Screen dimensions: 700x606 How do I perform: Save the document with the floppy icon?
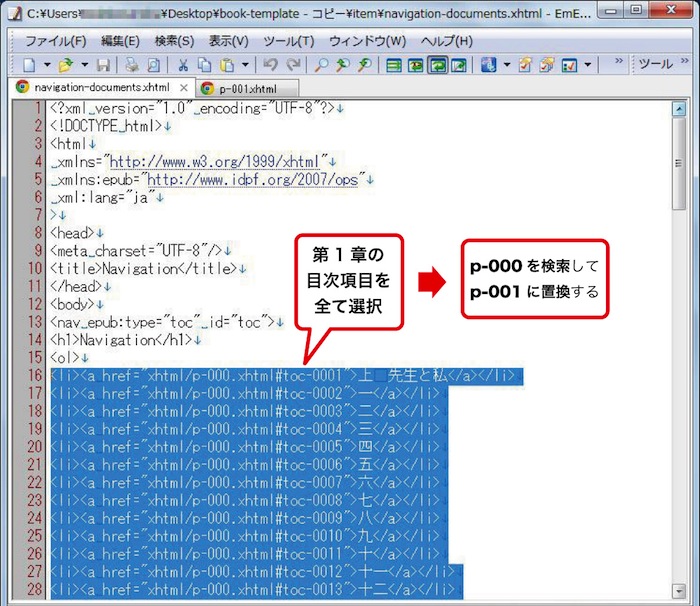103,65
